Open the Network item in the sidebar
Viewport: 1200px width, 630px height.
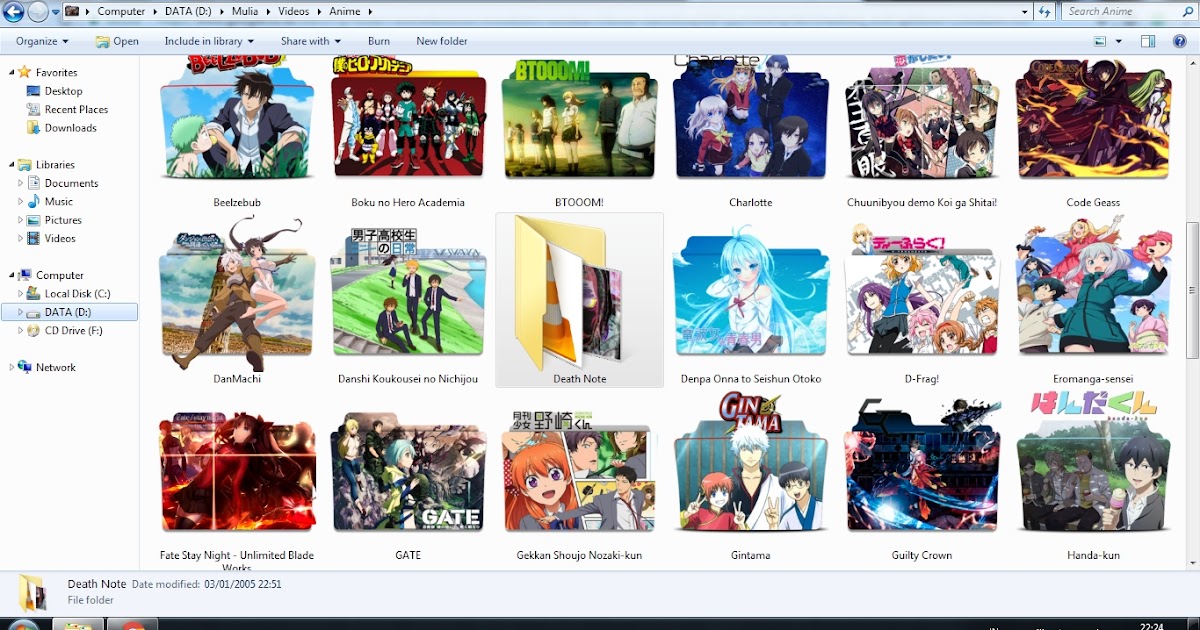click(55, 367)
